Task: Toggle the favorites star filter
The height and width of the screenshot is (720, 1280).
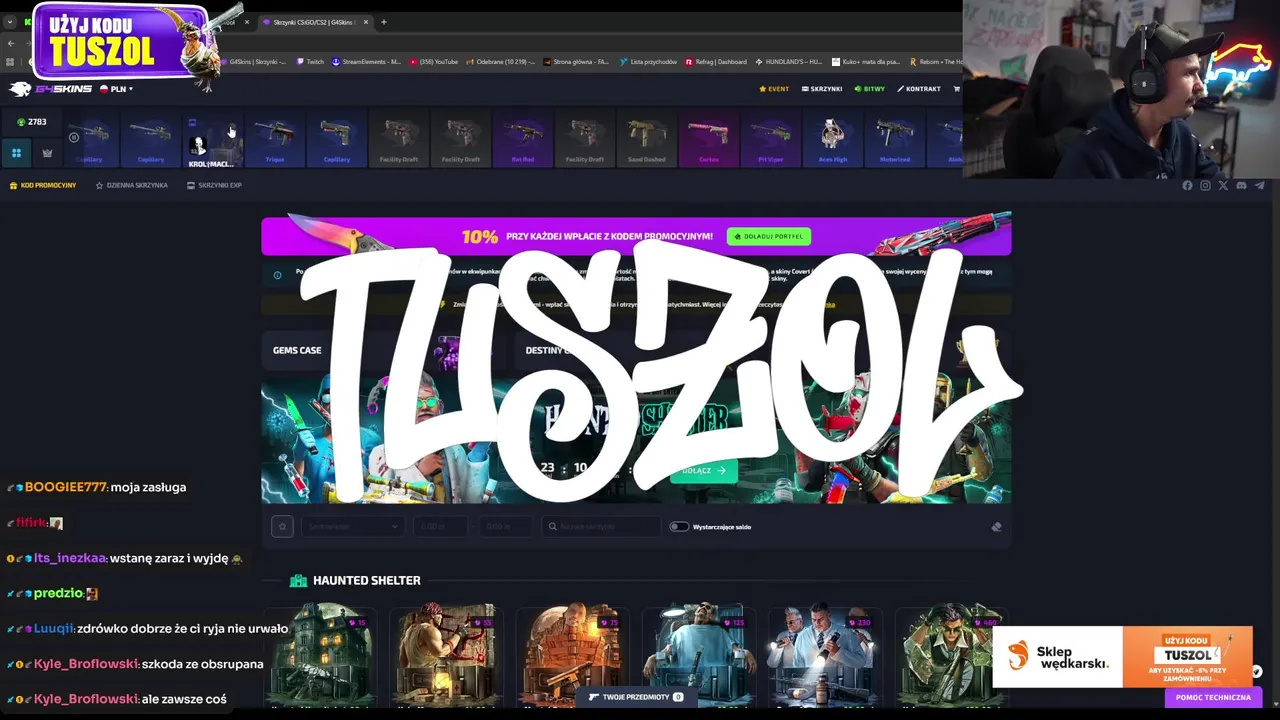Action: (x=282, y=526)
